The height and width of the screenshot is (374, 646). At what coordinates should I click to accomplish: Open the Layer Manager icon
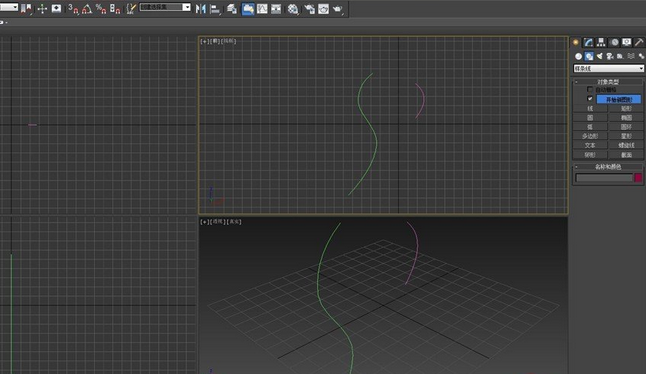pos(232,9)
